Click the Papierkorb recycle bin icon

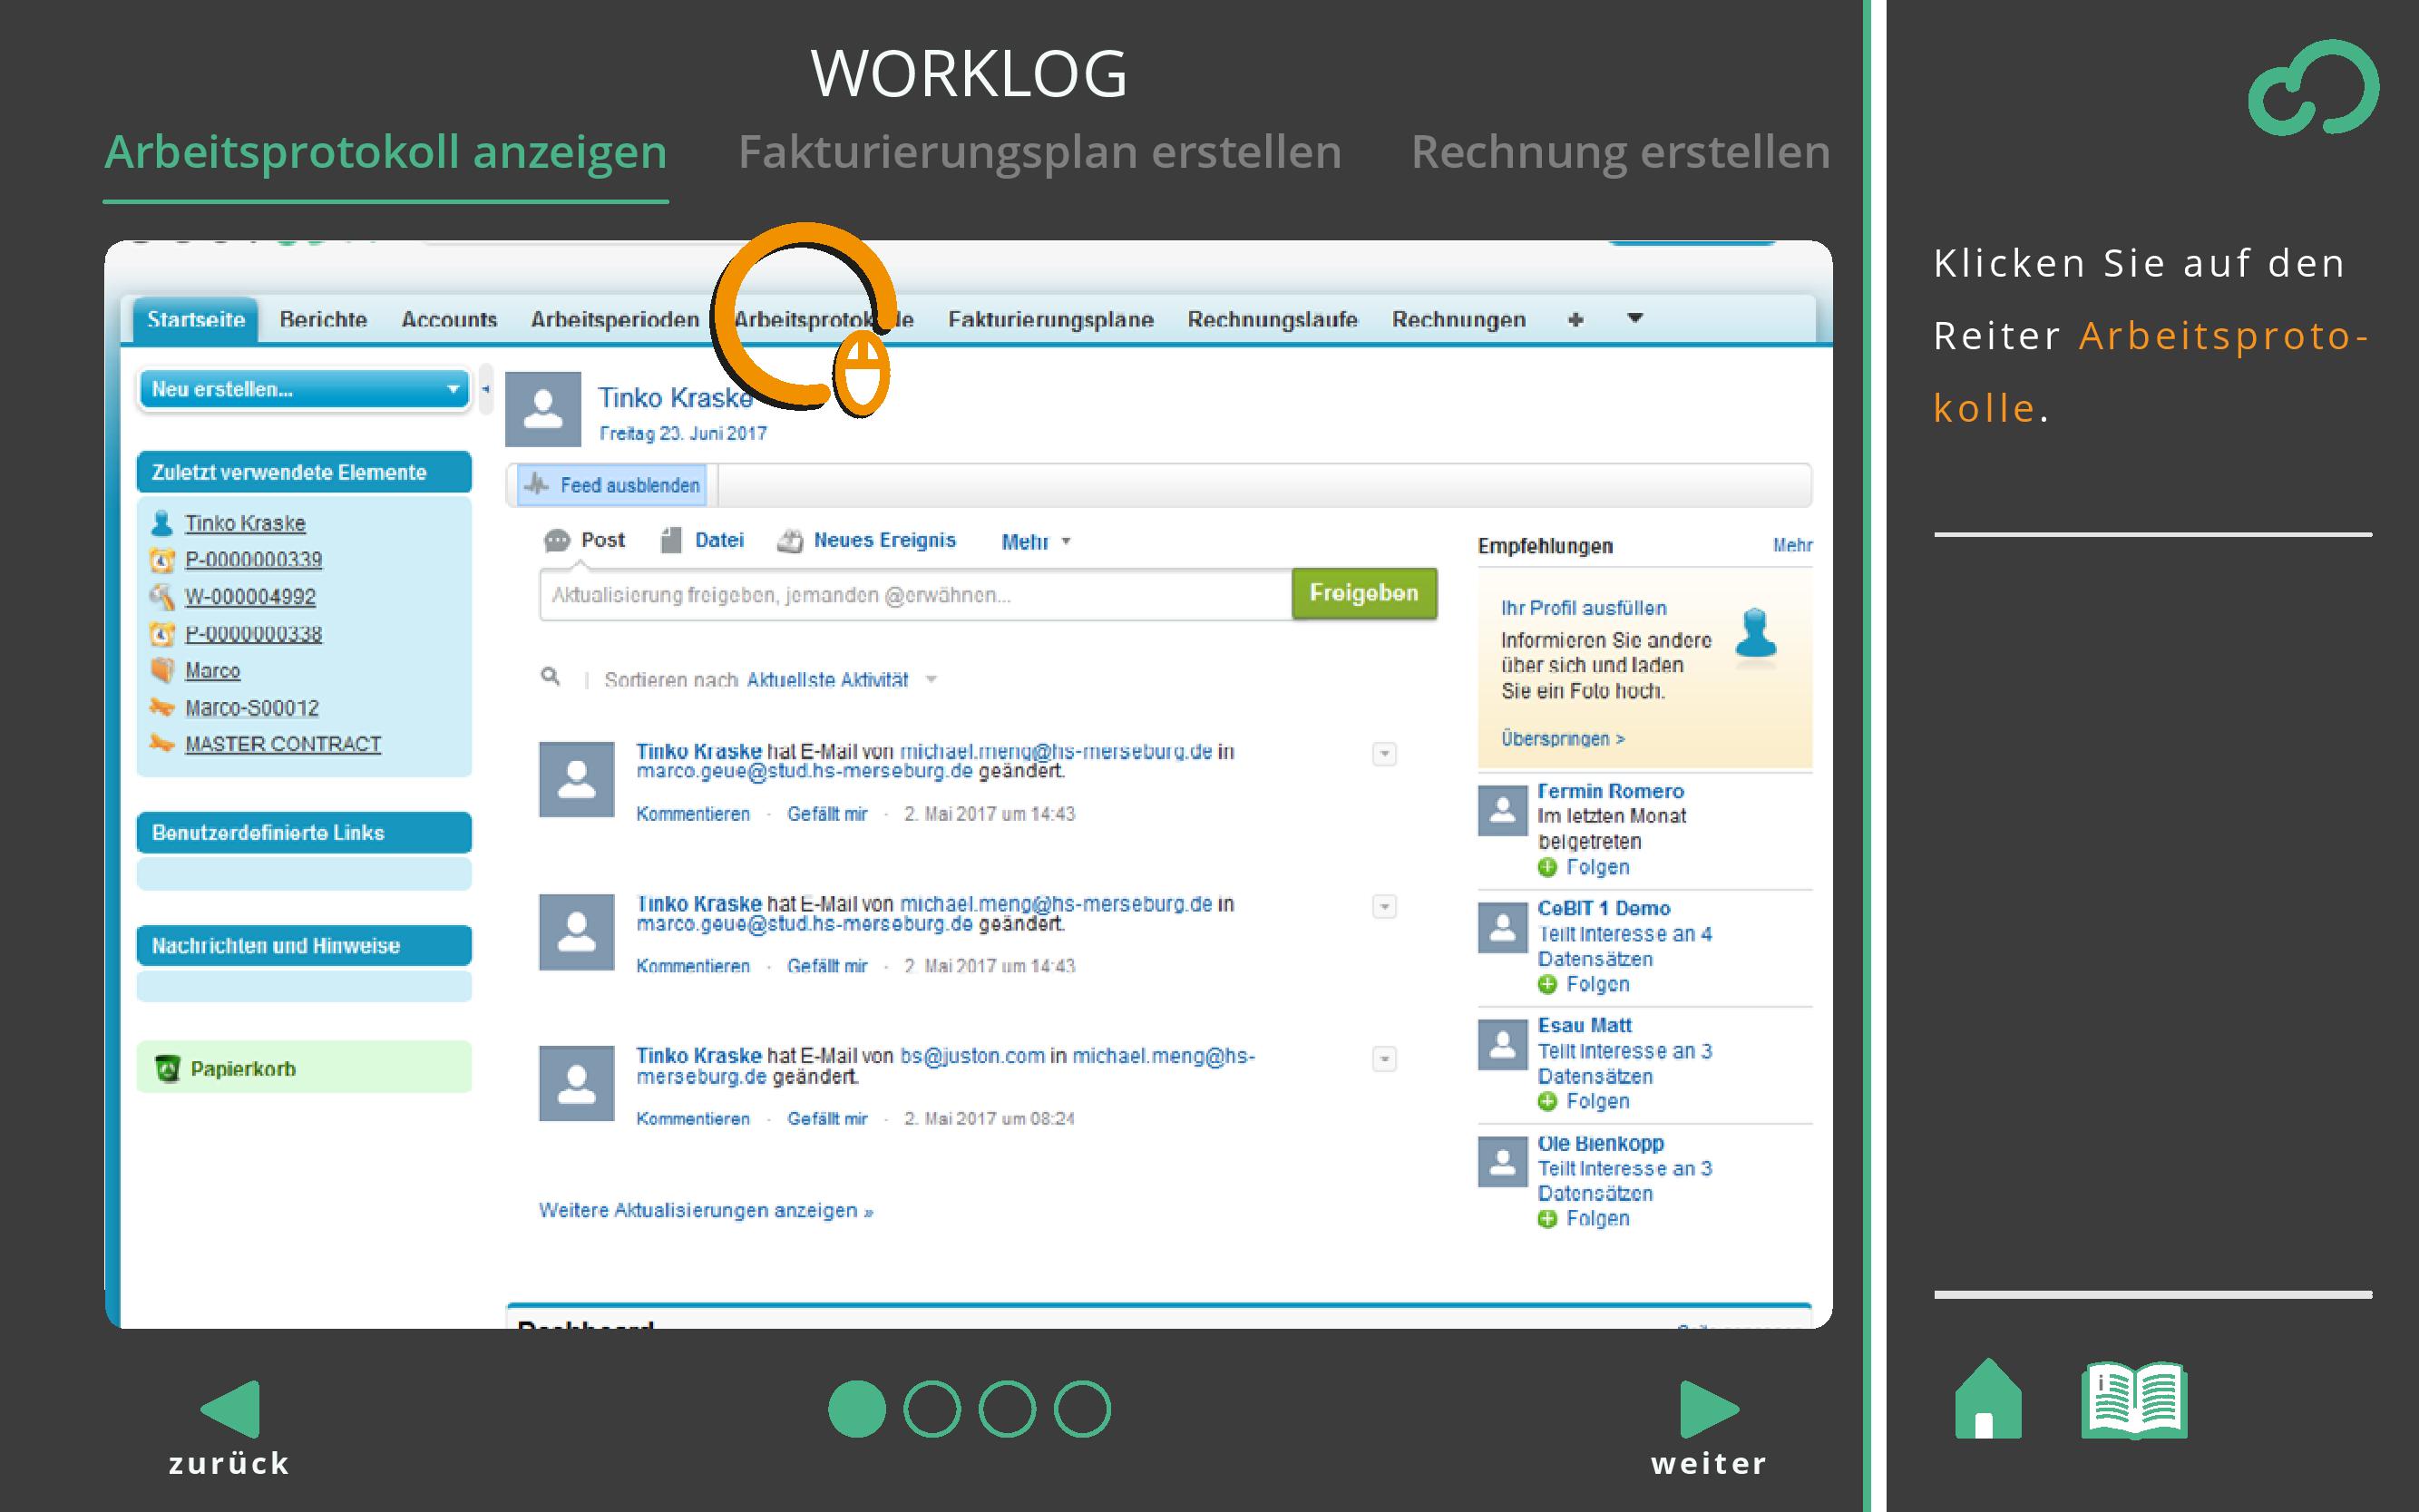click(x=167, y=1068)
